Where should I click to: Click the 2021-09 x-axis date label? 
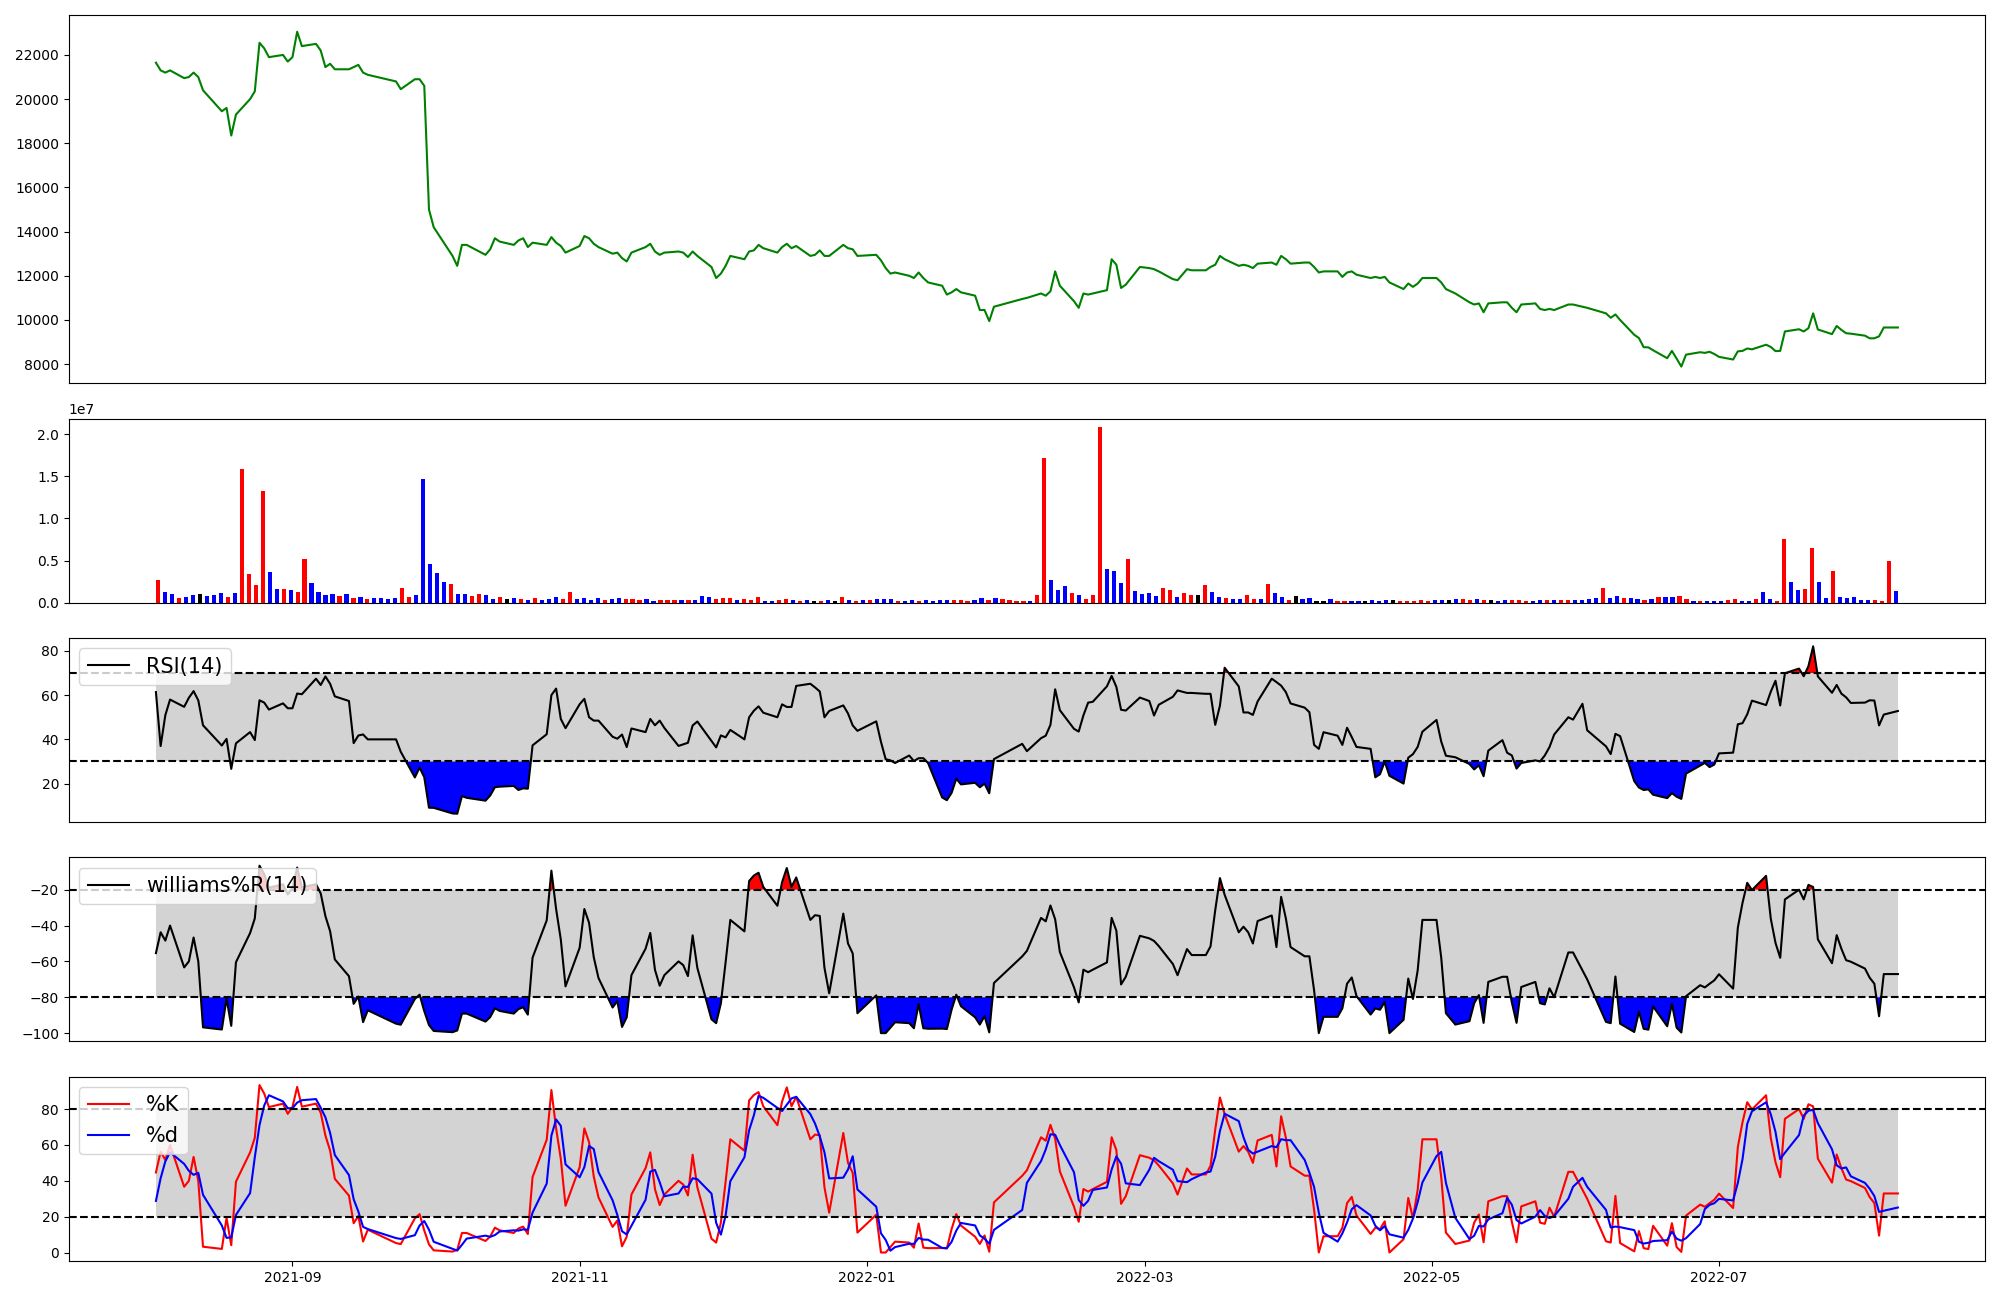(x=293, y=1277)
